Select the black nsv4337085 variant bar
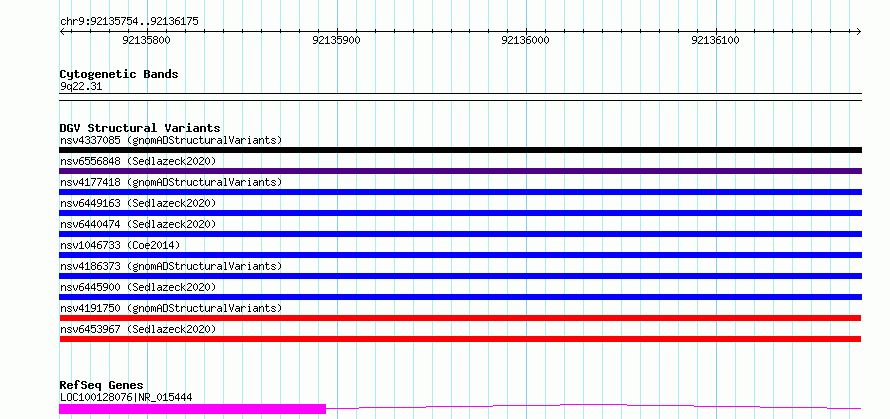890x419 pixels. (x=460, y=150)
